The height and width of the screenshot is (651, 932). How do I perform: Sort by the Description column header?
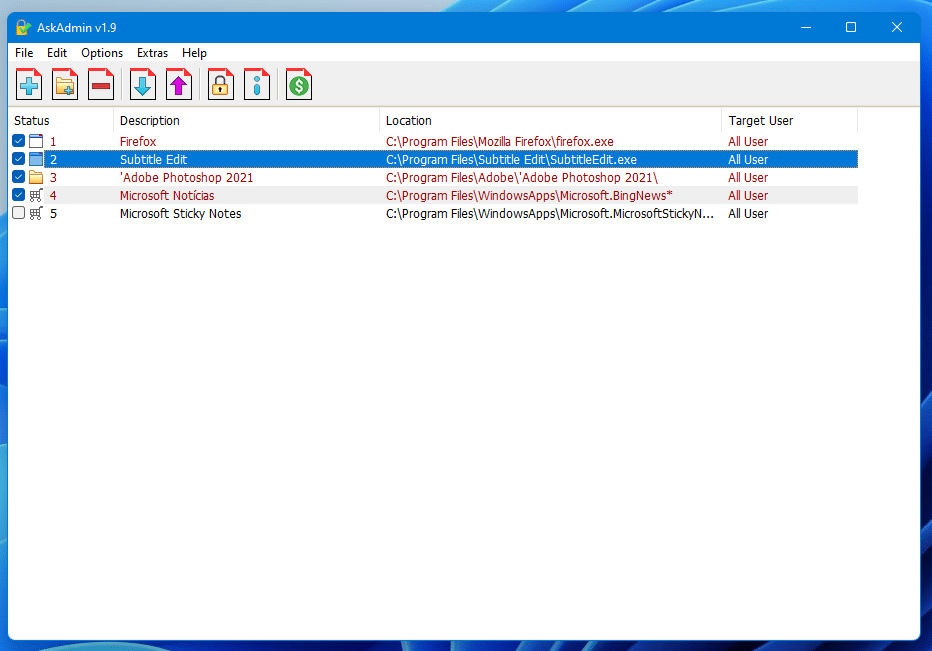tap(246, 121)
